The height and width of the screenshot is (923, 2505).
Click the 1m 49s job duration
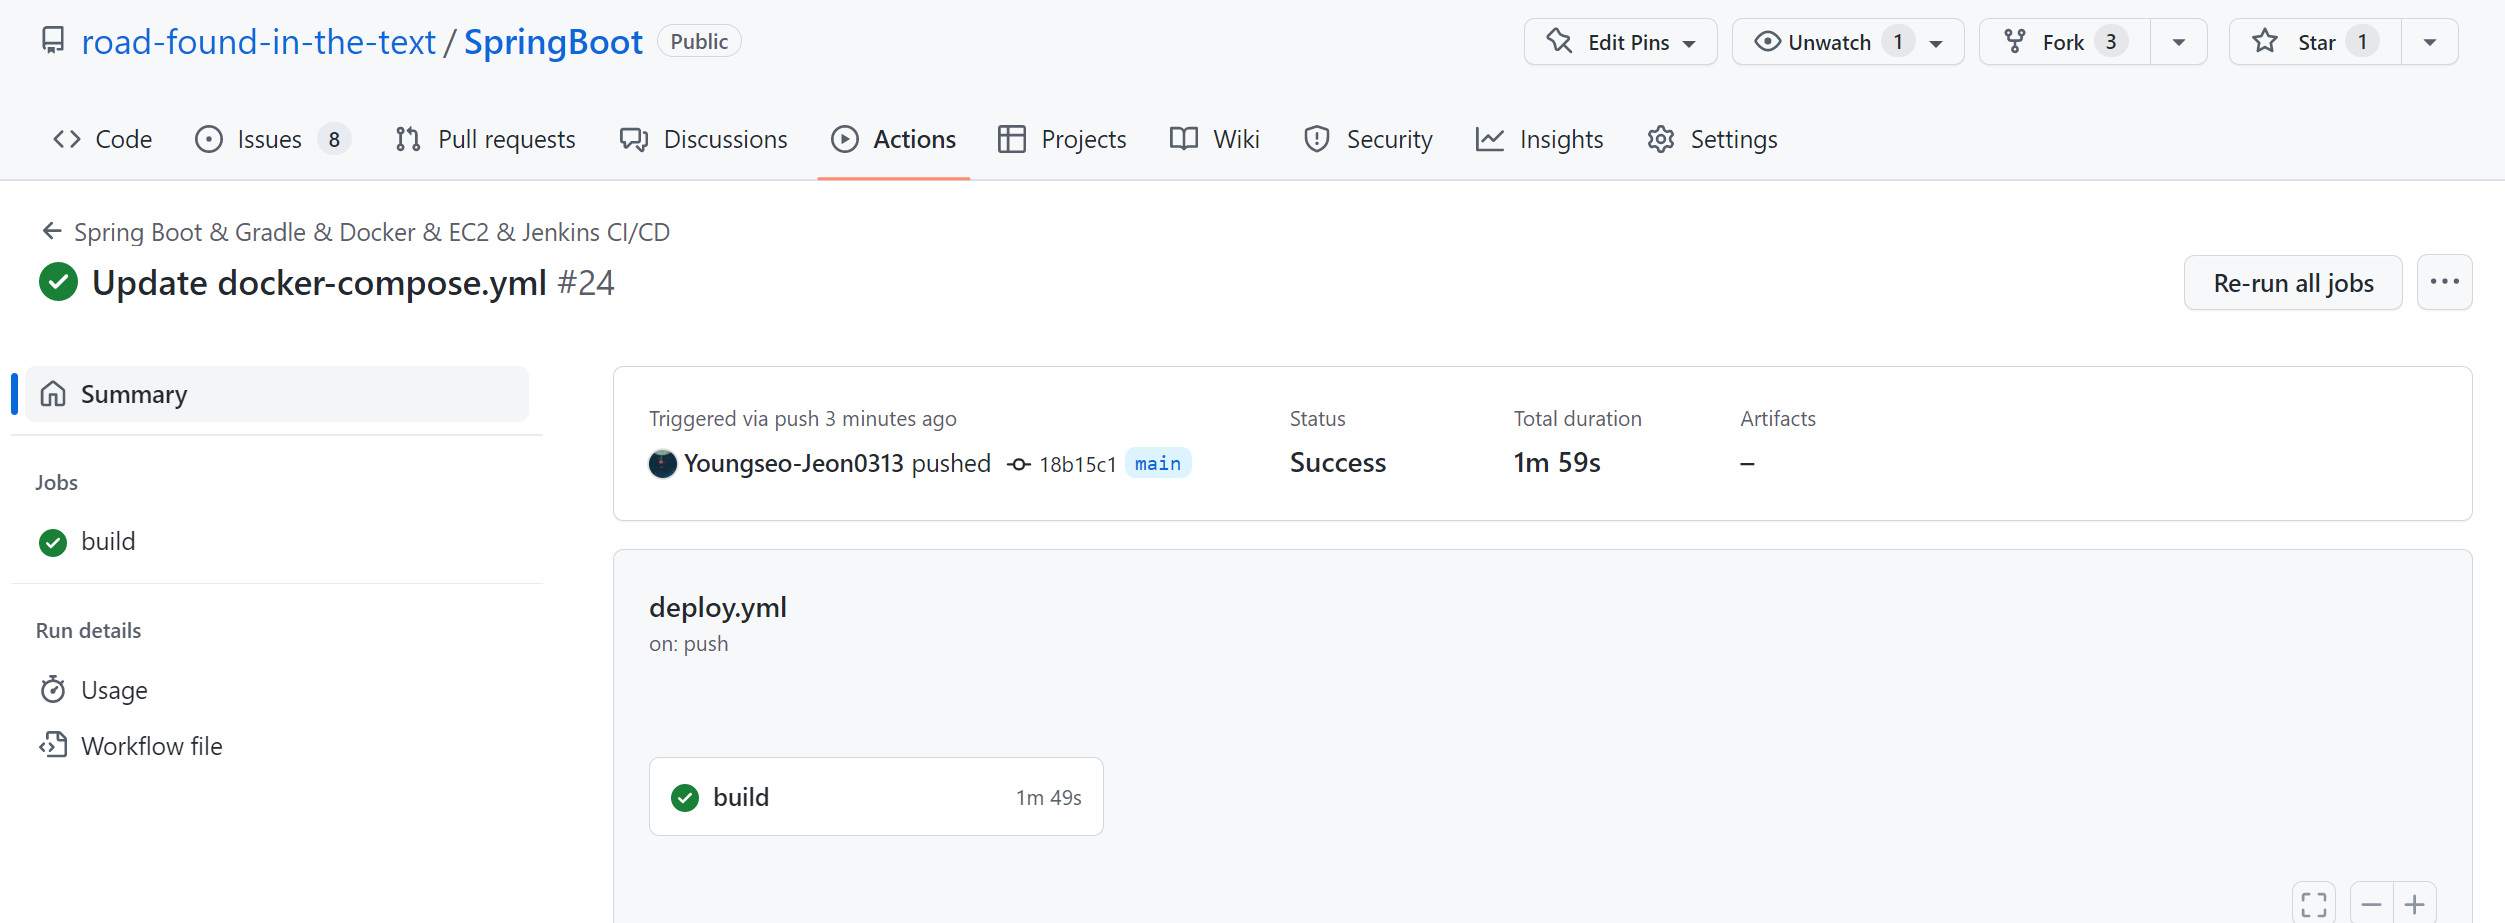[1049, 797]
